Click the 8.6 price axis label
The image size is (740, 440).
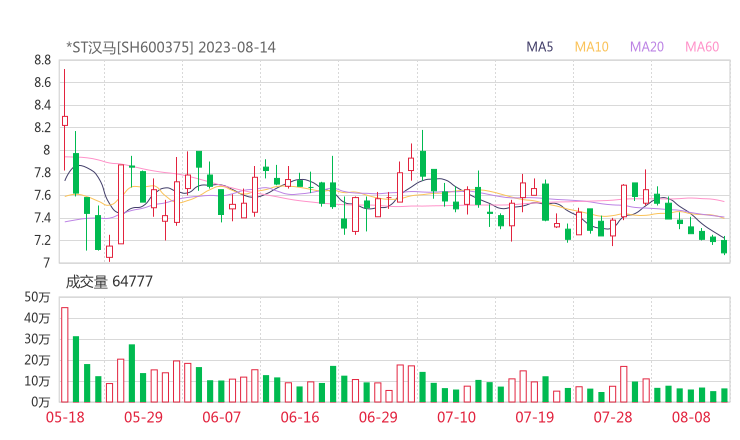(x=42, y=83)
